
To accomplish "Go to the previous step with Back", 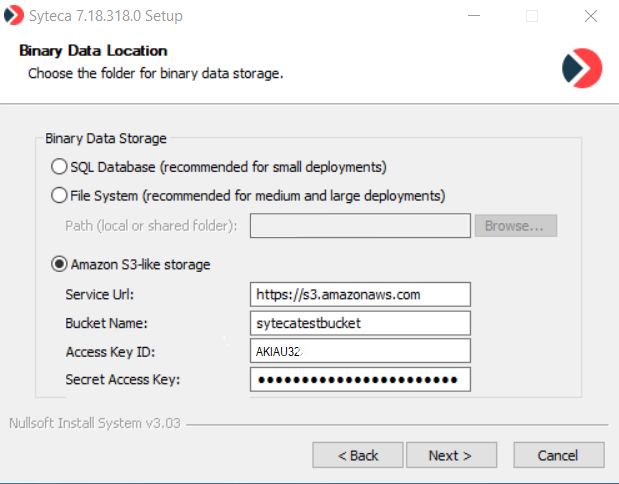I will [358, 455].
